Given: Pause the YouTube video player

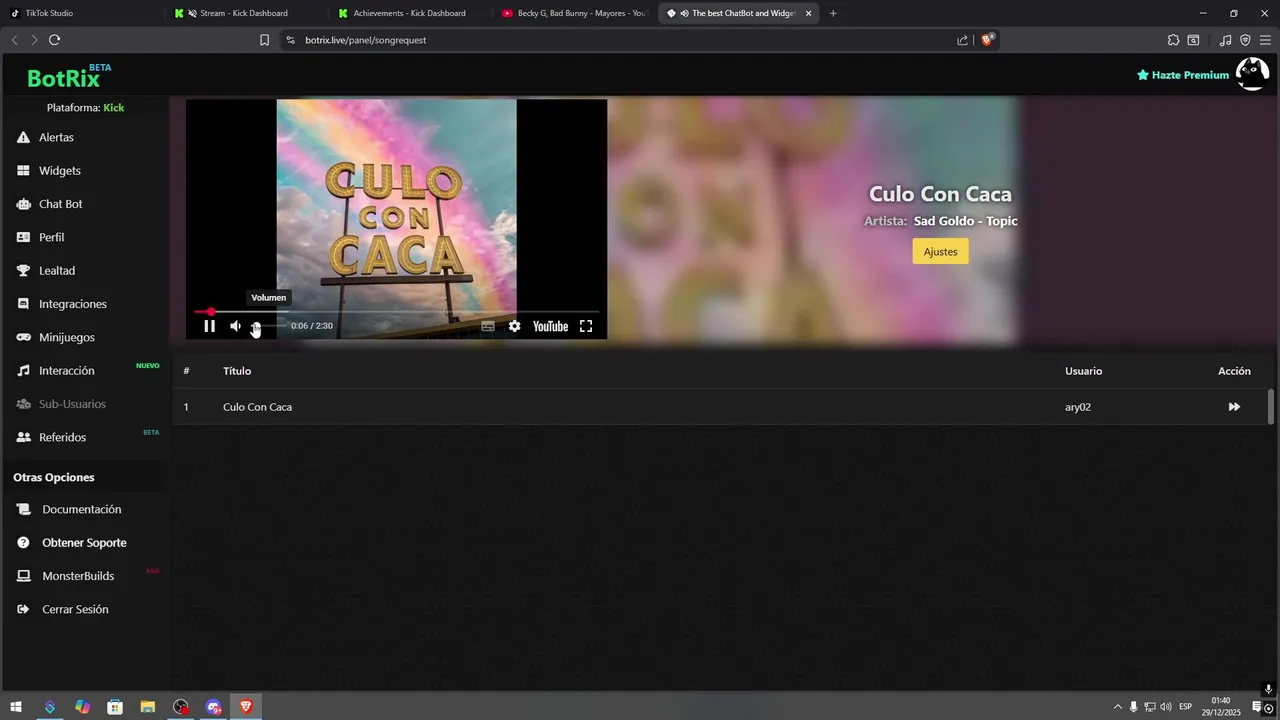Looking at the screenshot, I should coord(210,326).
